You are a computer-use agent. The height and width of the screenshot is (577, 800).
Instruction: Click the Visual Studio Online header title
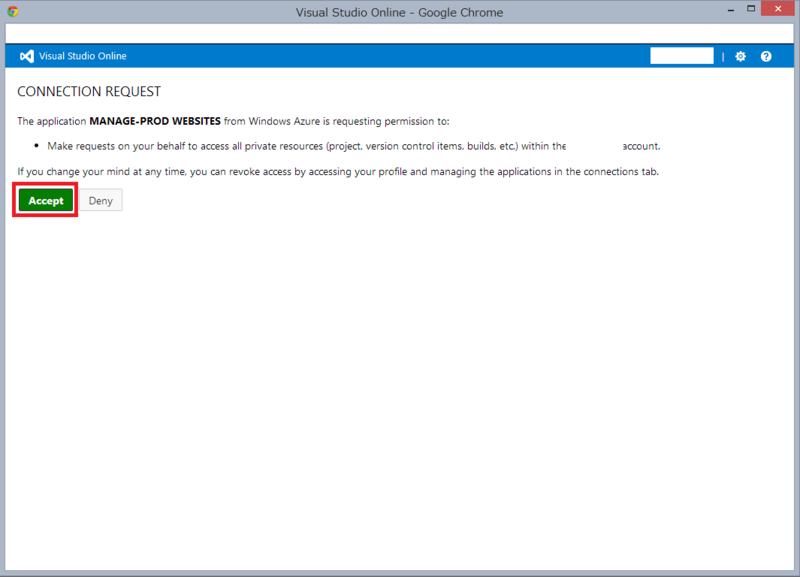point(83,56)
